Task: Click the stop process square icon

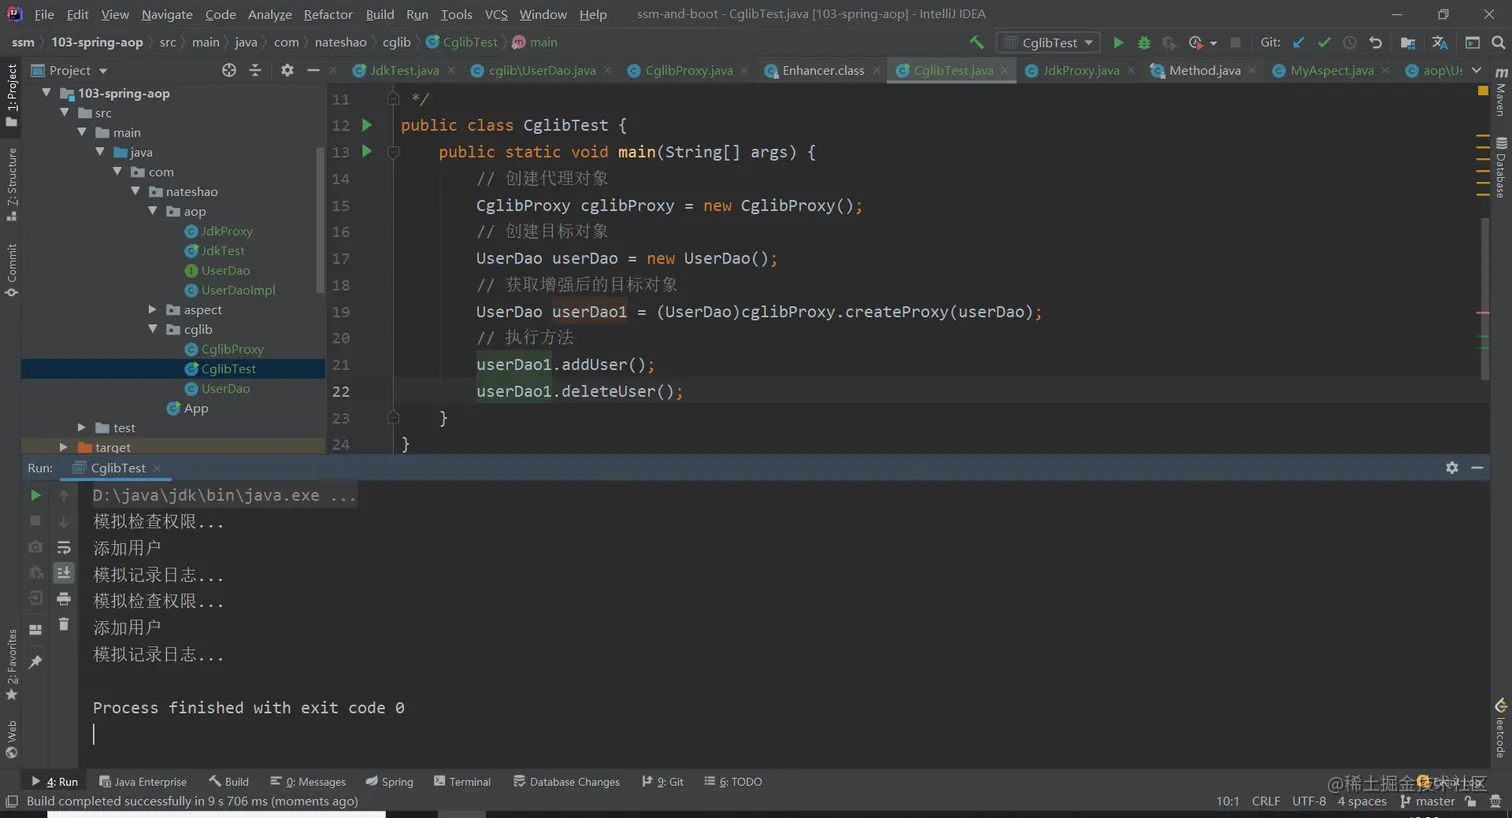Action: tap(1236, 42)
